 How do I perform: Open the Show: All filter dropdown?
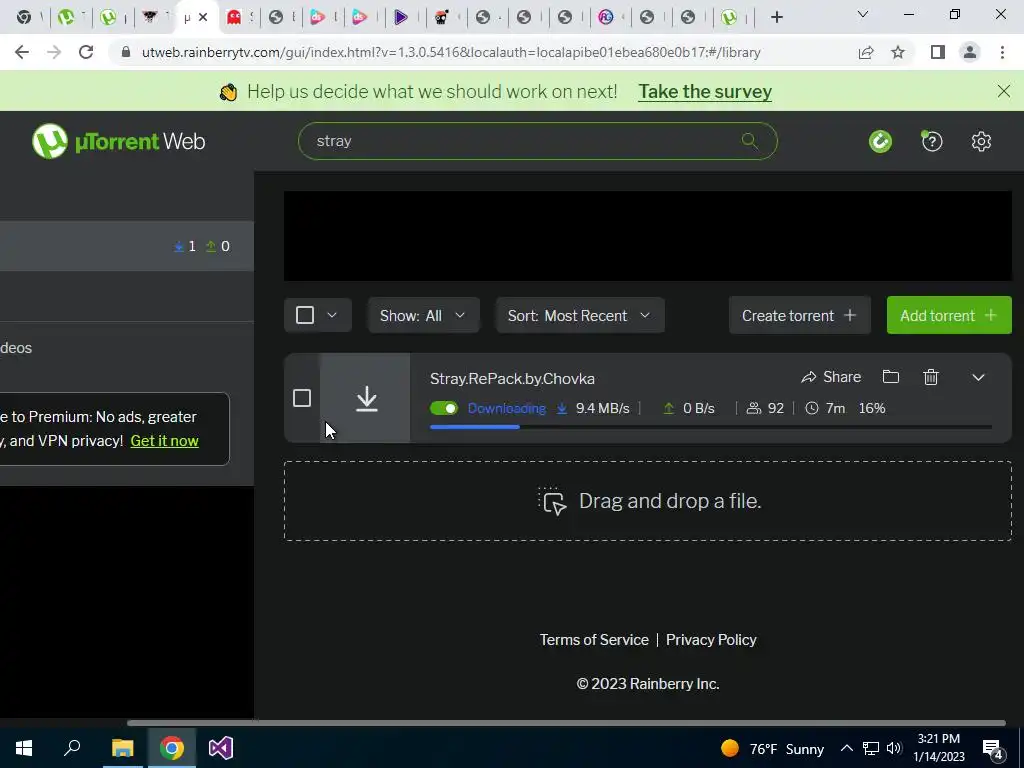pos(423,315)
